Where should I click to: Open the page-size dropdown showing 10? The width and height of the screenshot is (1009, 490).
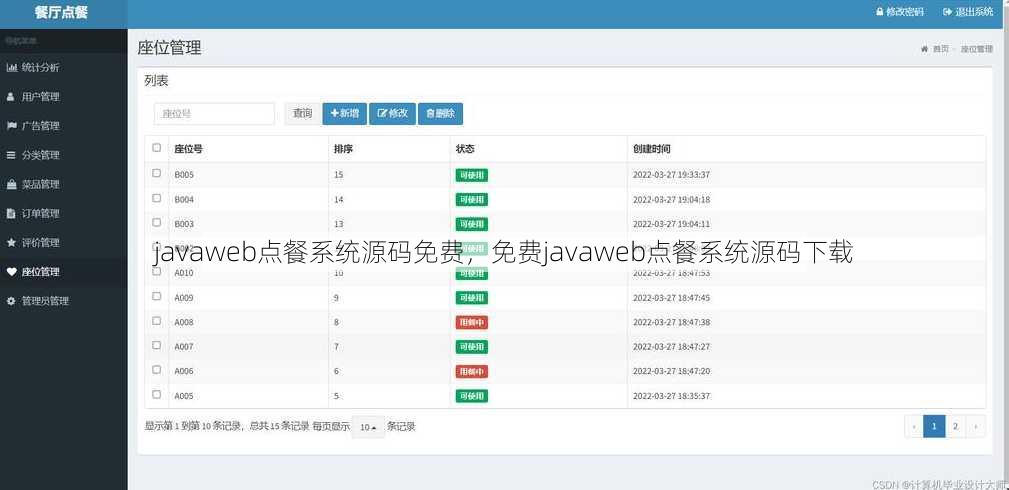(x=368, y=427)
